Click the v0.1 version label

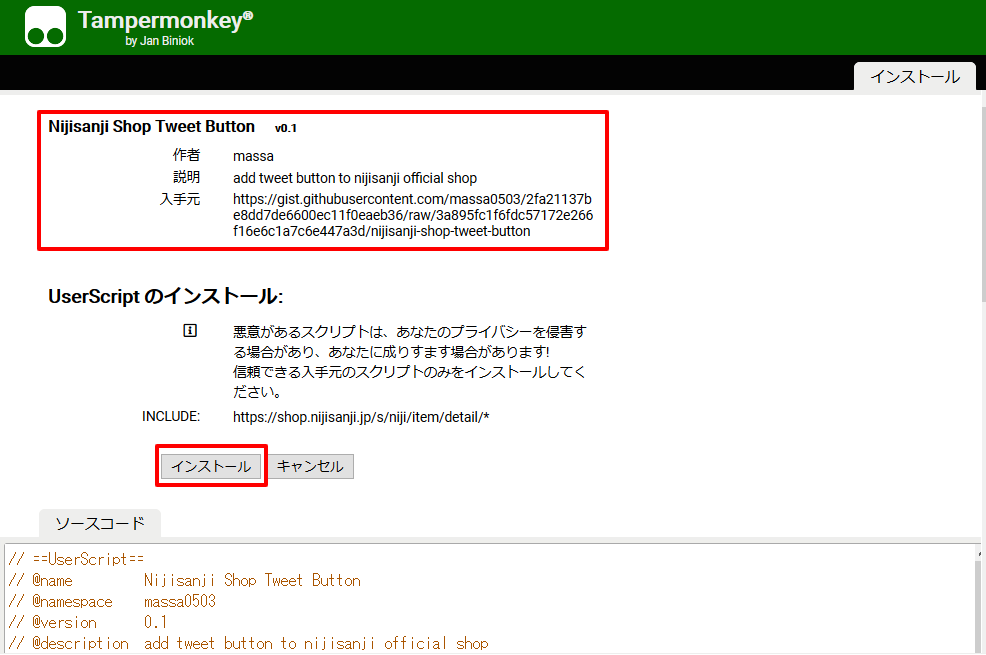286,128
